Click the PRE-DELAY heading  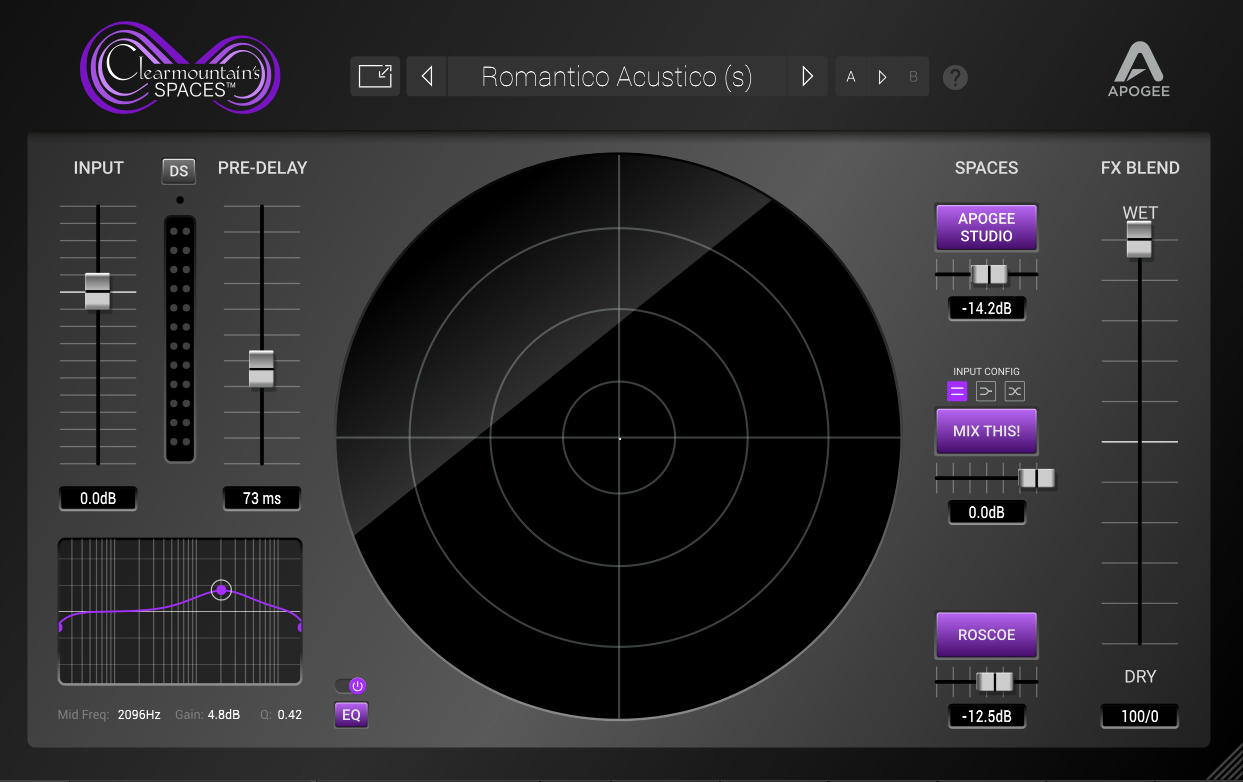click(x=262, y=168)
